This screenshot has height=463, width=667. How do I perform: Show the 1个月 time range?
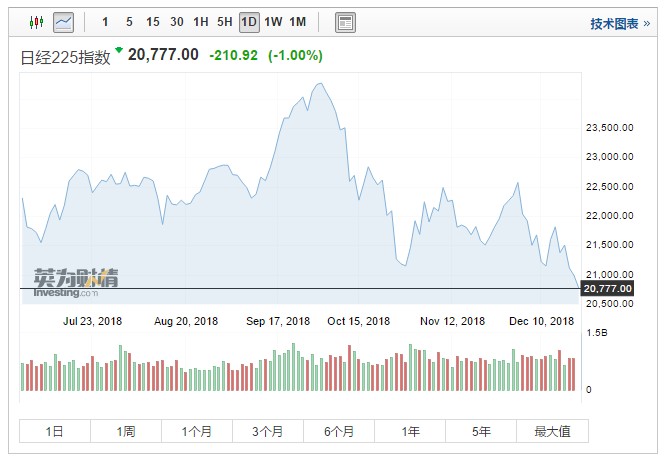197,431
